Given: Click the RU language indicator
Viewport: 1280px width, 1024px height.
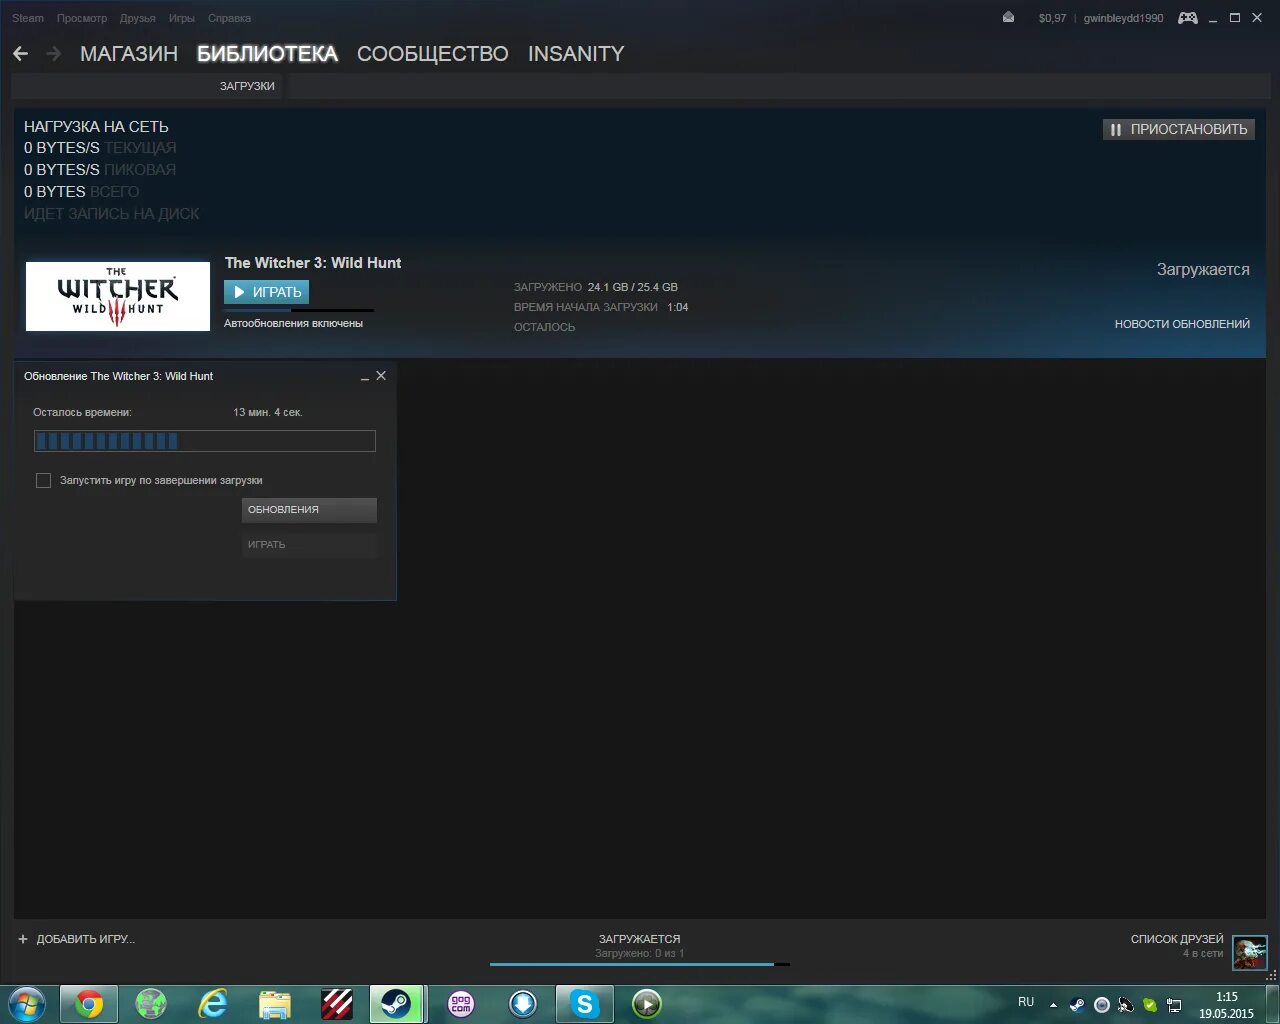Looking at the screenshot, I should 1026,1002.
